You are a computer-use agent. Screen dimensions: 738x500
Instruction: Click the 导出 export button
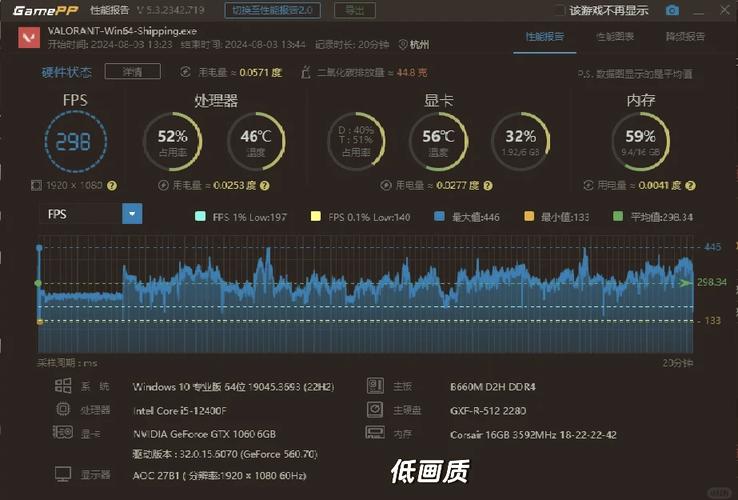coord(355,10)
